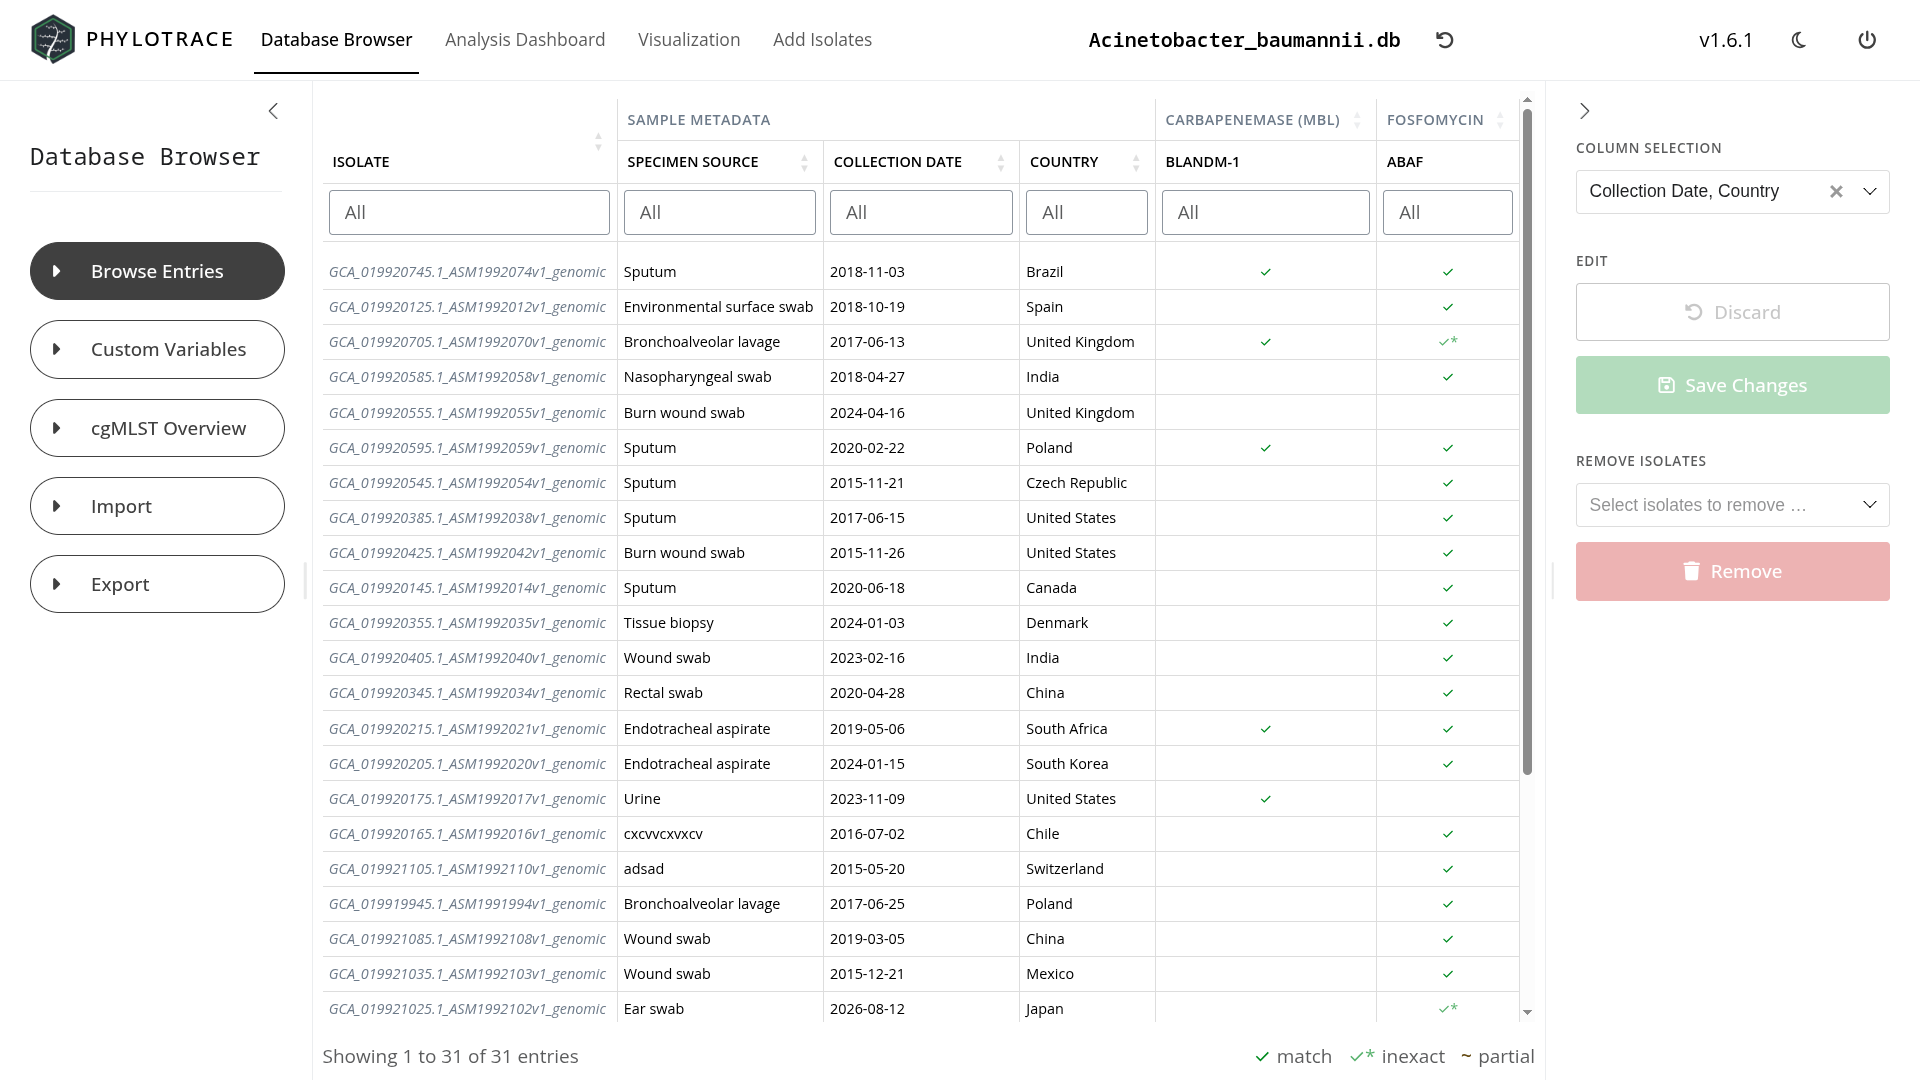The height and width of the screenshot is (1080, 1920).
Task: Click BLANDM-1 checkmark for South Africa row
Action: (x=1265, y=729)
